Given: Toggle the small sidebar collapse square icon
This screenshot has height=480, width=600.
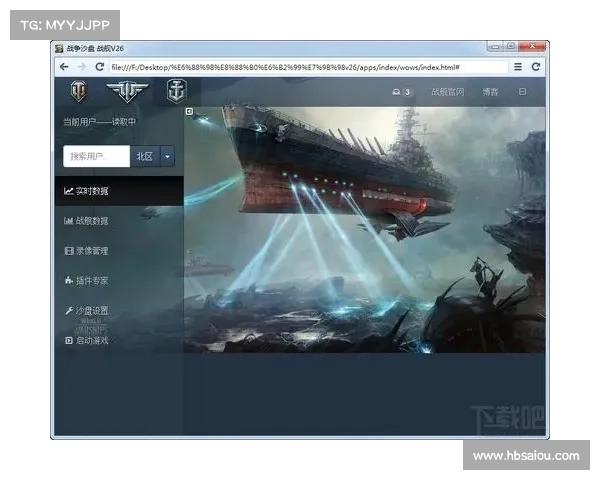Looking at the screenshot, I should (x=190, y=112).
